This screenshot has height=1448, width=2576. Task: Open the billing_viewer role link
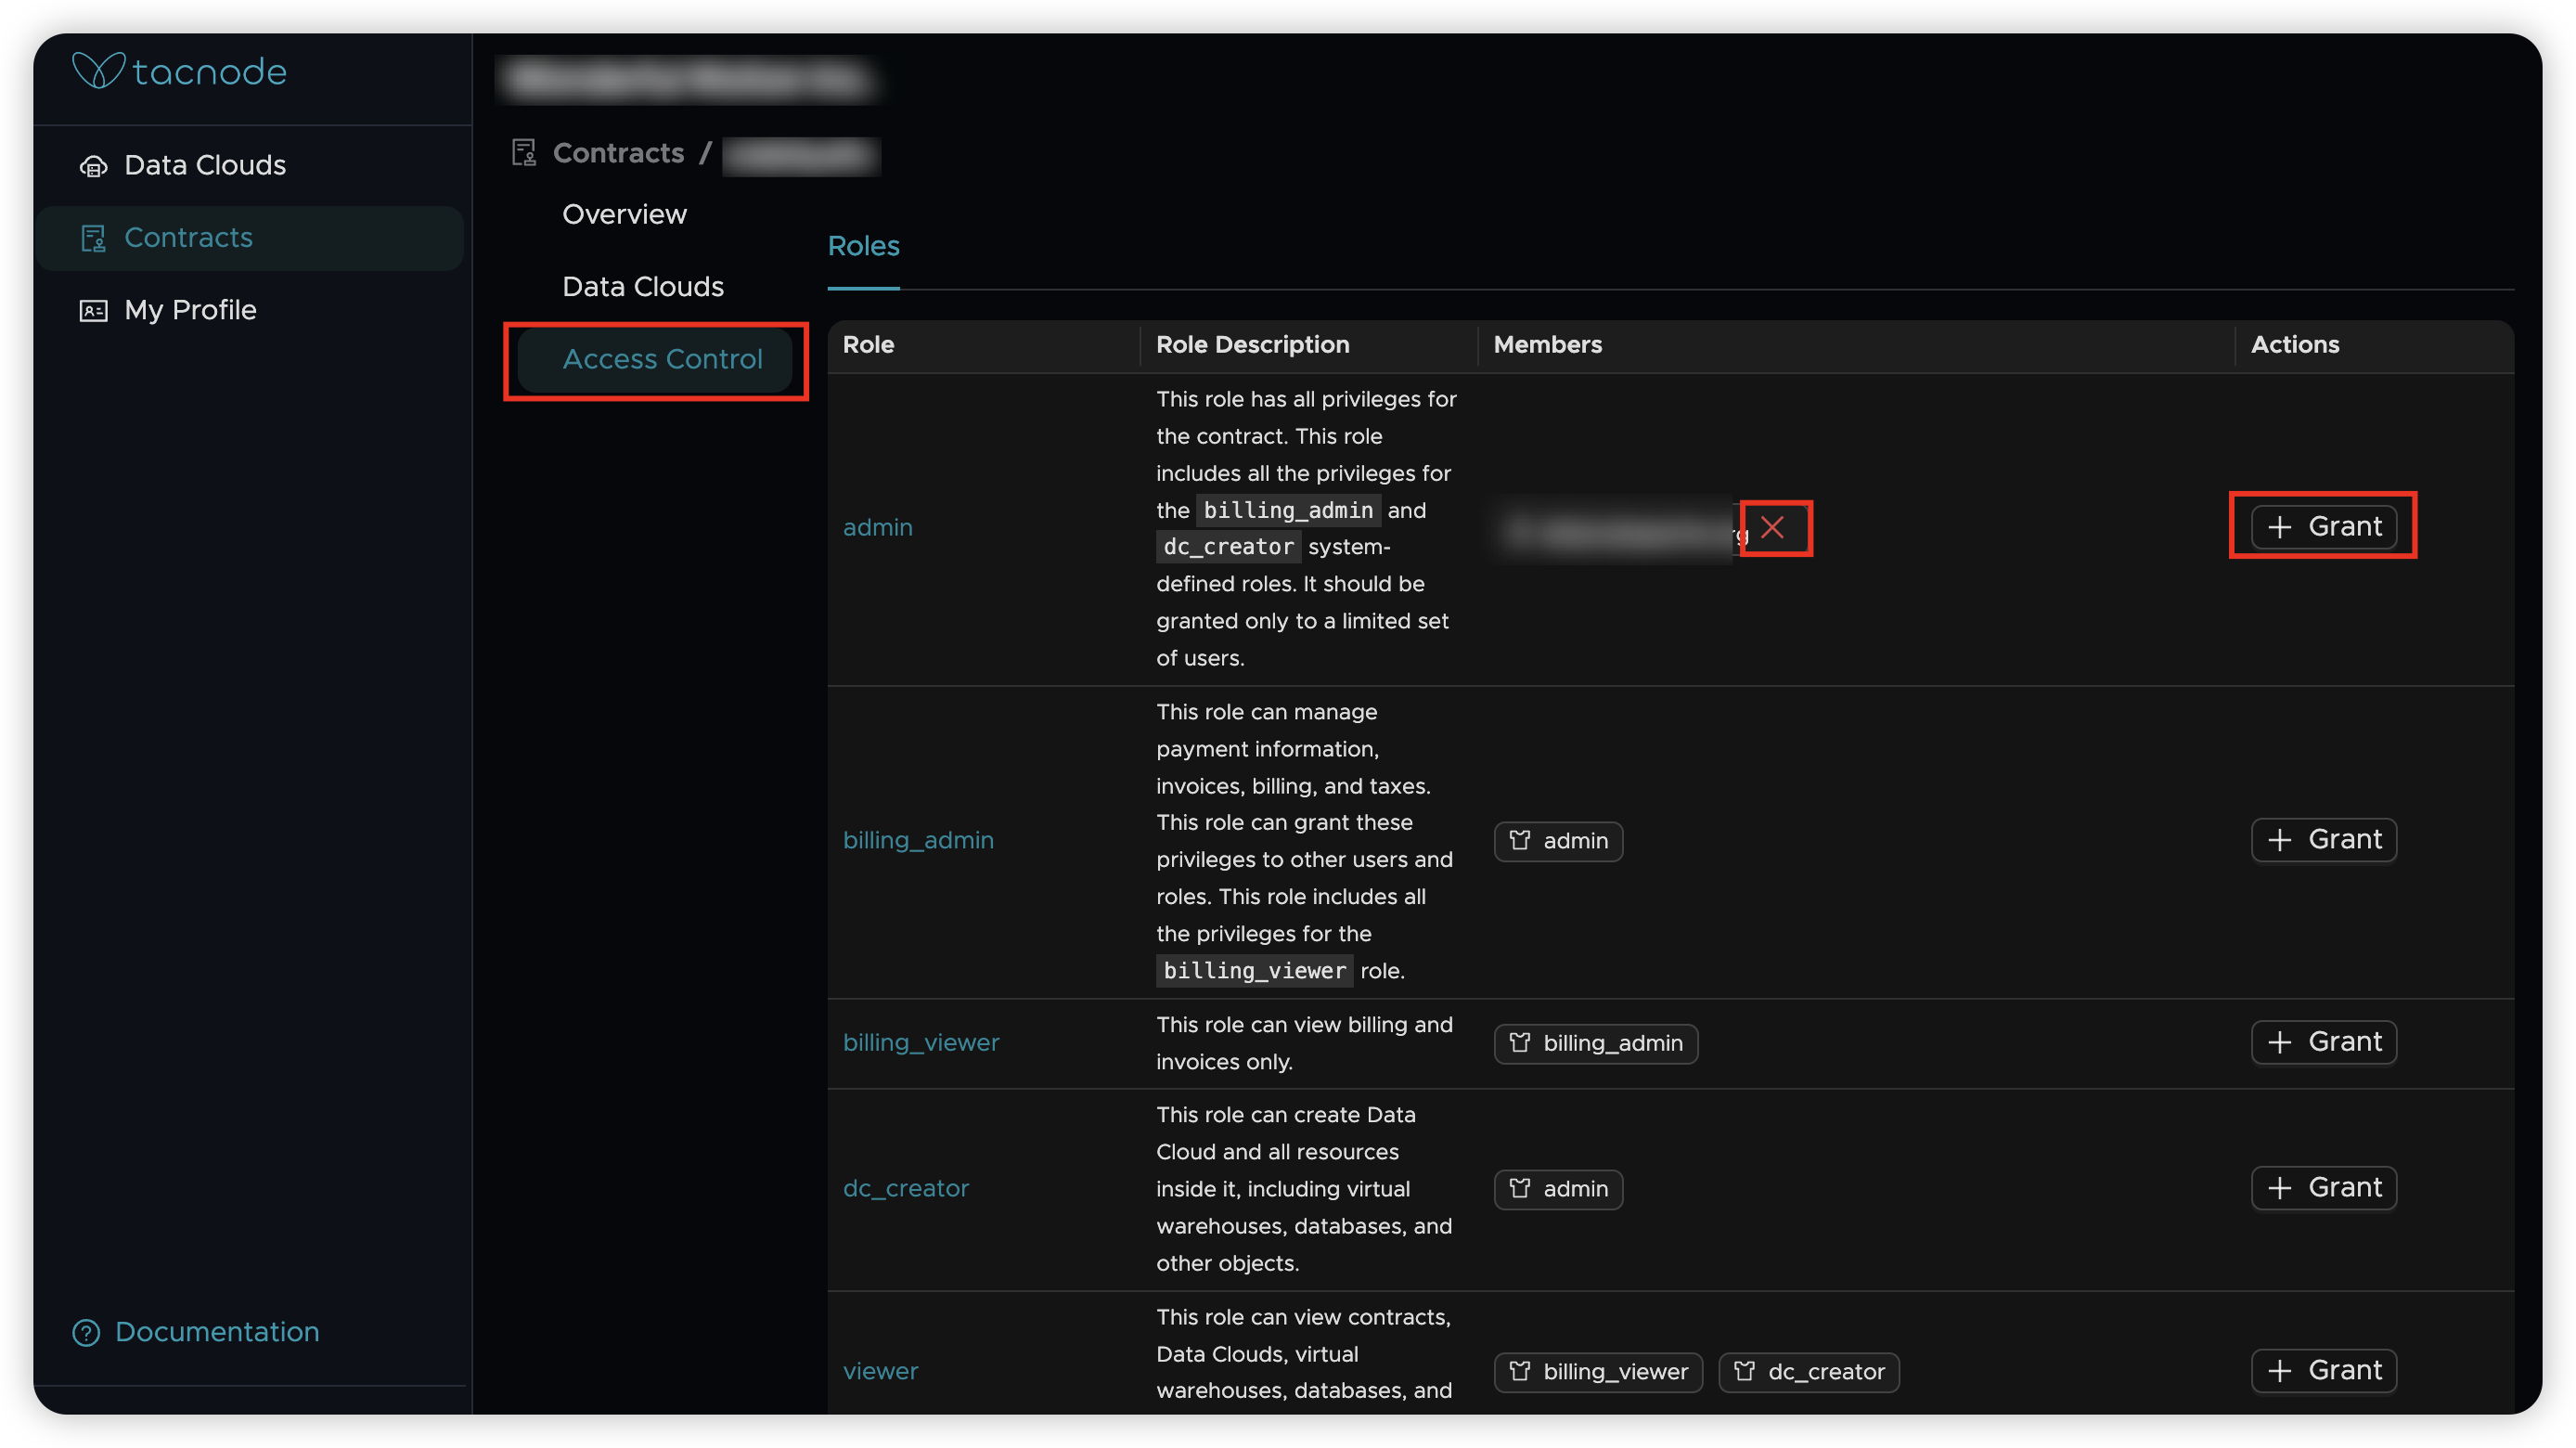tap(921, 1042)
